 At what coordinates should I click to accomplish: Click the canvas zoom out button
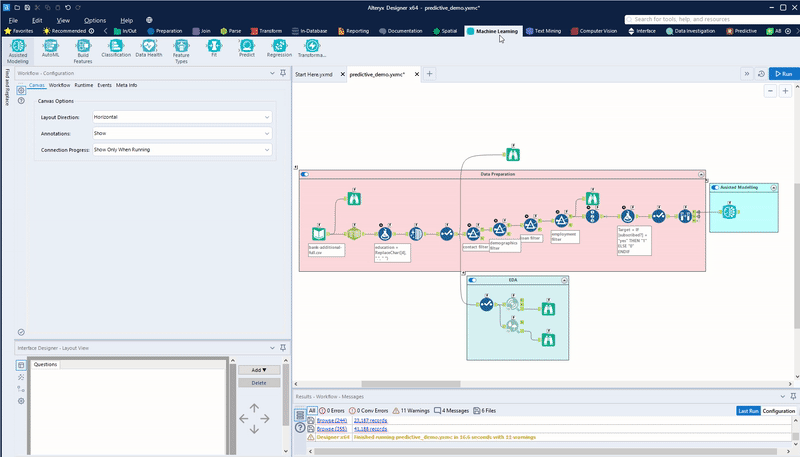click(770, 91)
